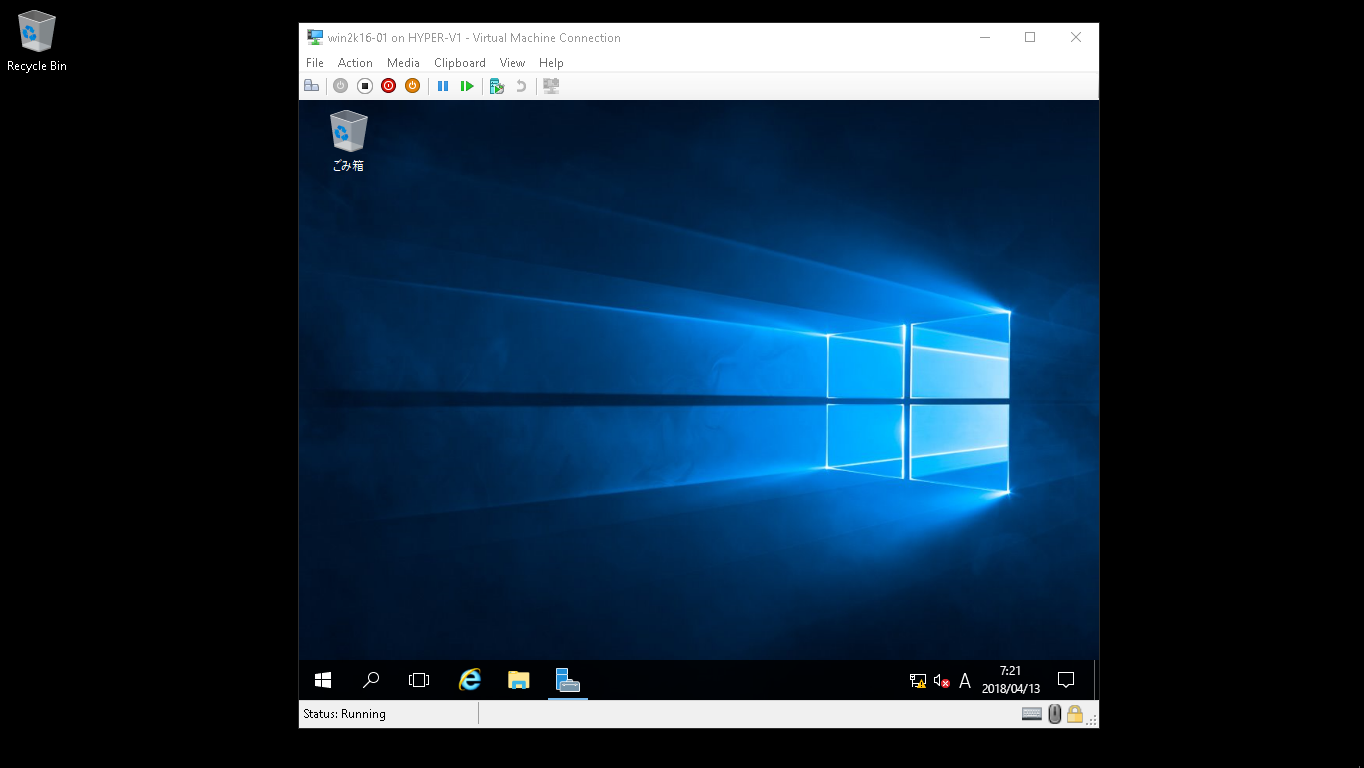Click the padlock status bar icon
Viewport: 1364px width, 768px height.
click(x=1075, y=714)
